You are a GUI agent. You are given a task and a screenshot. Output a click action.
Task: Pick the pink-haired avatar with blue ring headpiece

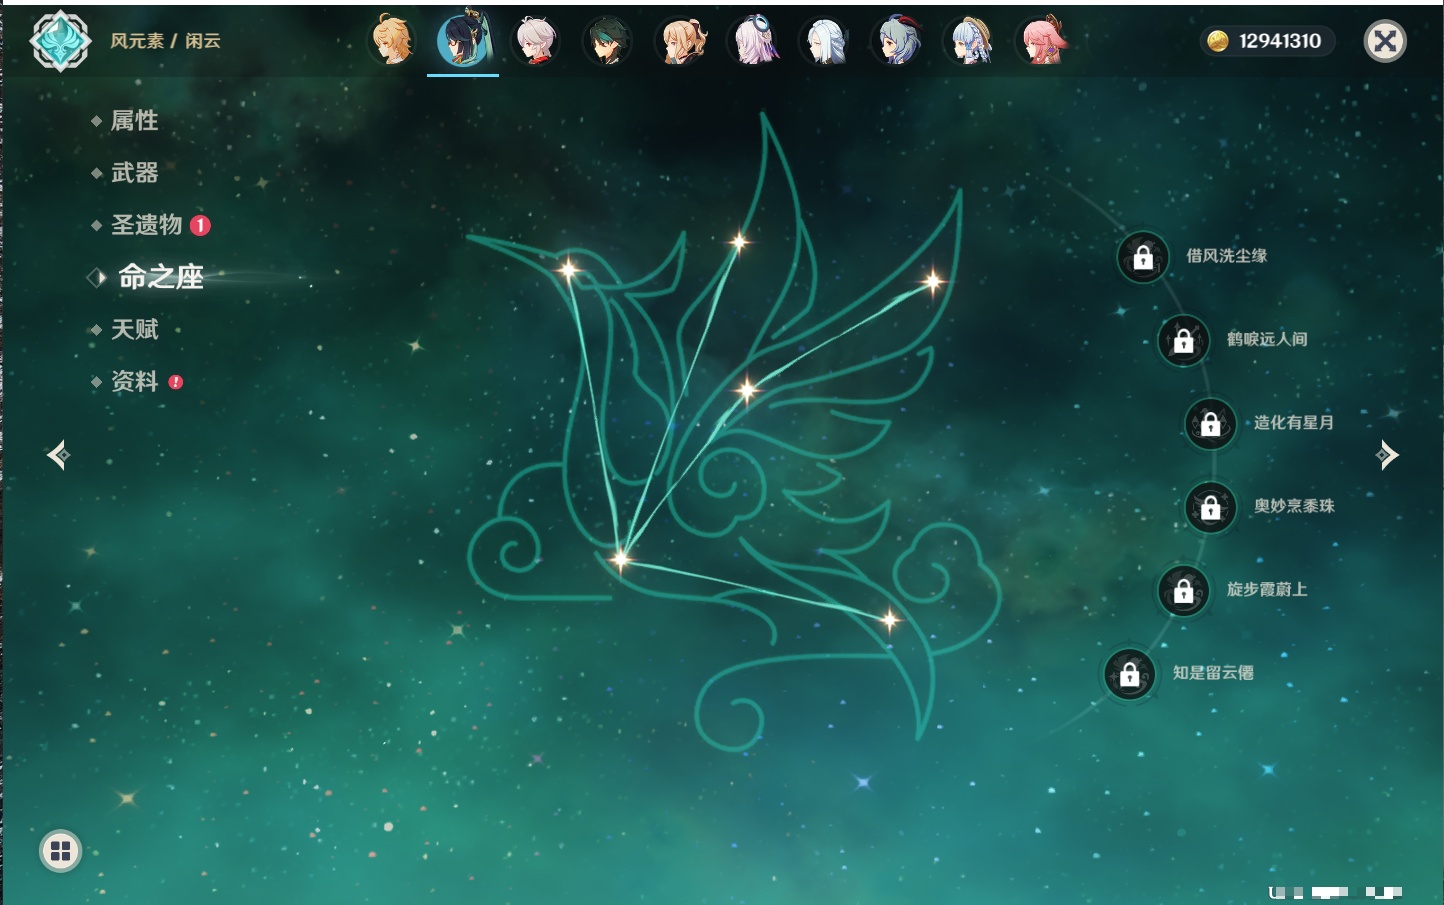pos(753,41)
